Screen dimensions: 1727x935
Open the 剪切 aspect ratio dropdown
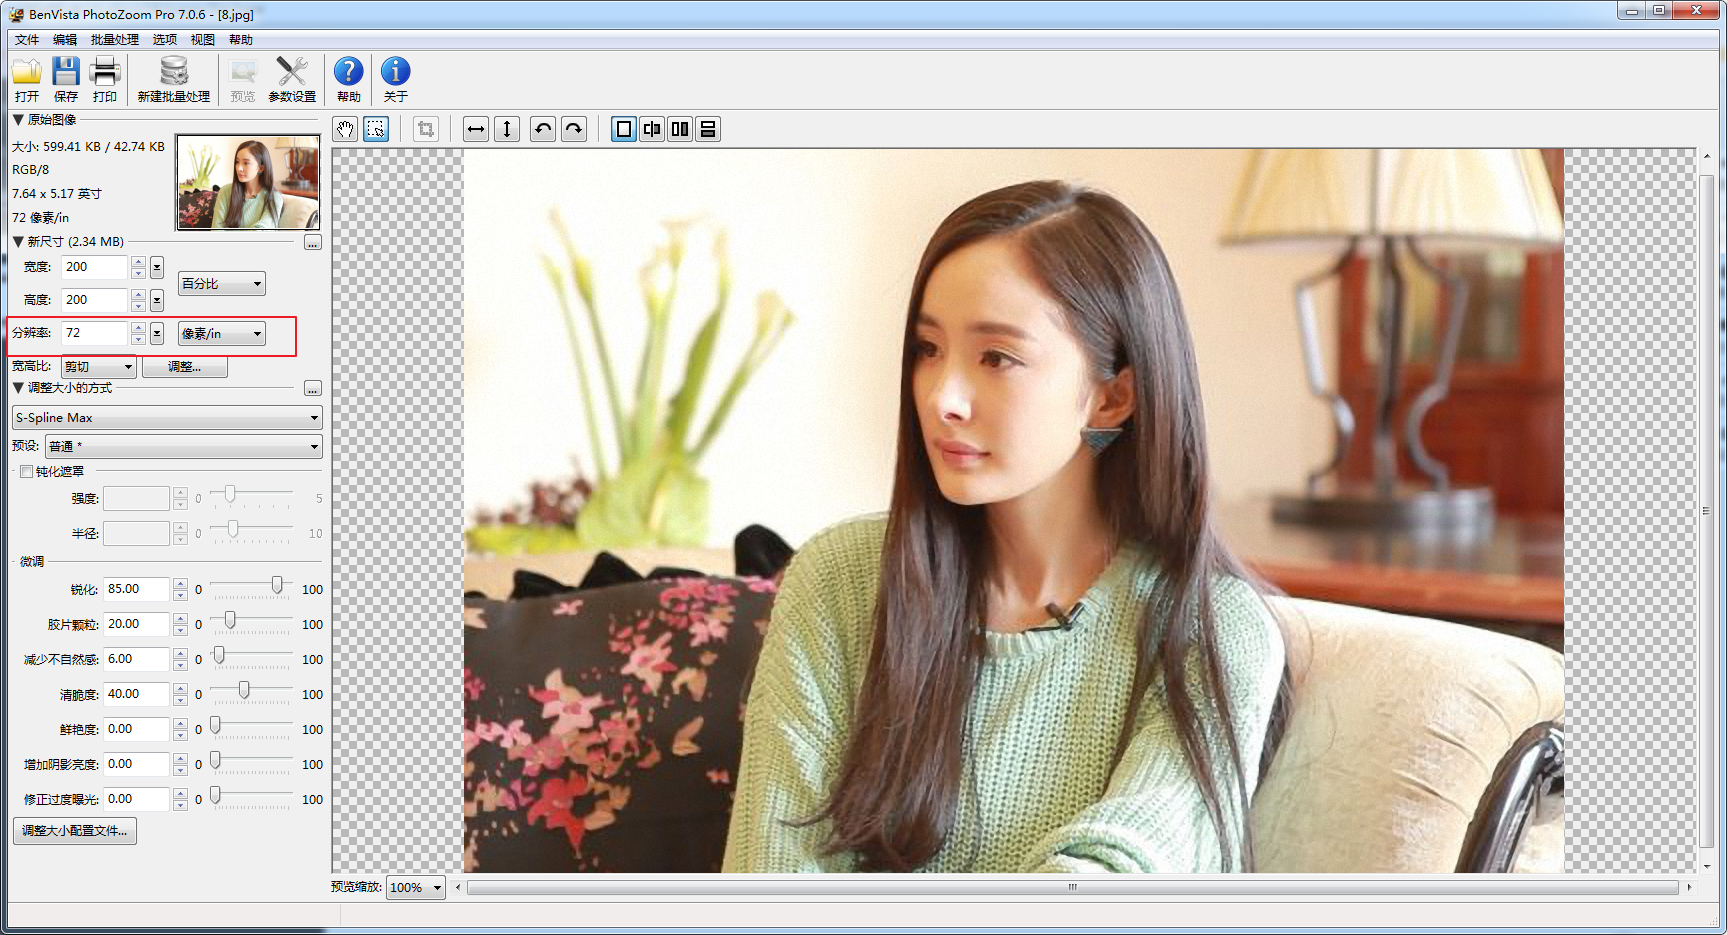(x=99, y=366)
